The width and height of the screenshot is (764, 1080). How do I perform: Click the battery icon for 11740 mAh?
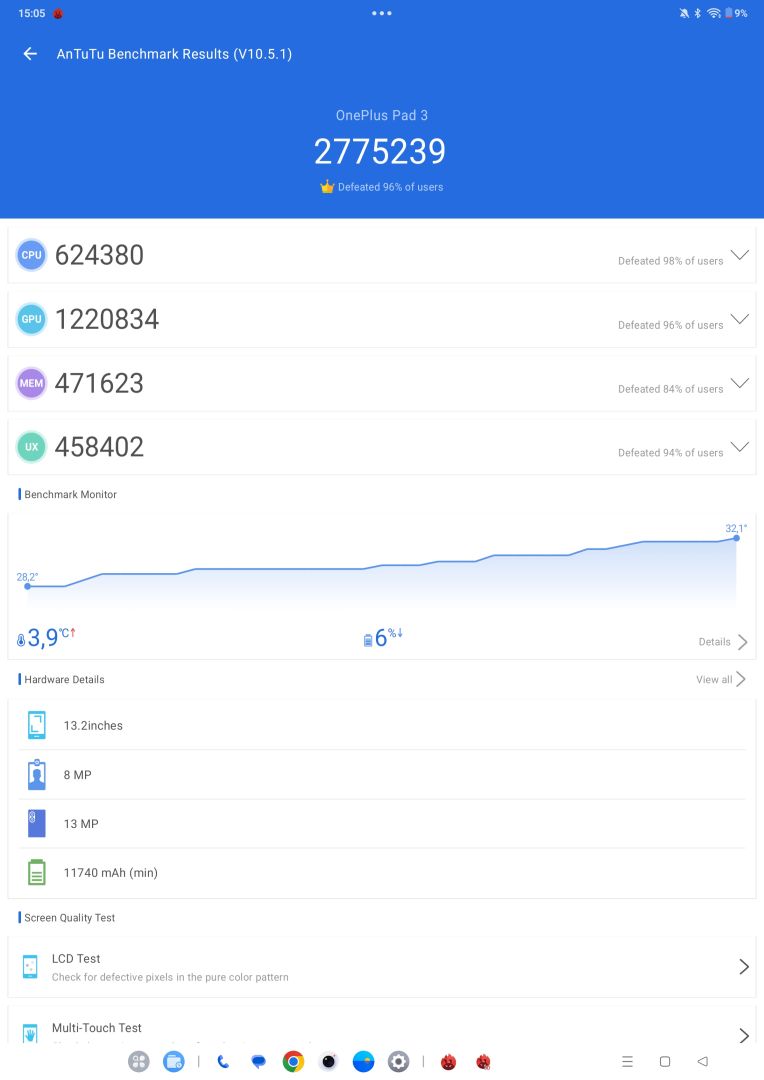37,872
